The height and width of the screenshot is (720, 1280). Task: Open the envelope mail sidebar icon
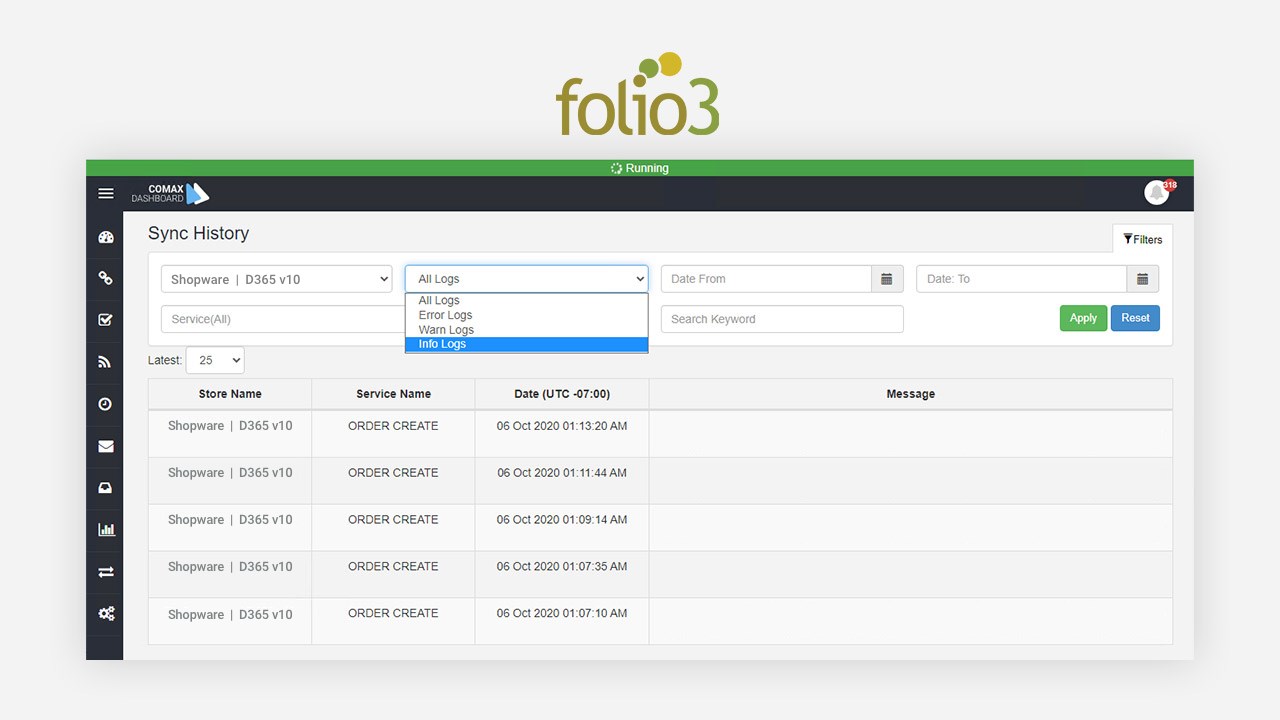(106, 446)
